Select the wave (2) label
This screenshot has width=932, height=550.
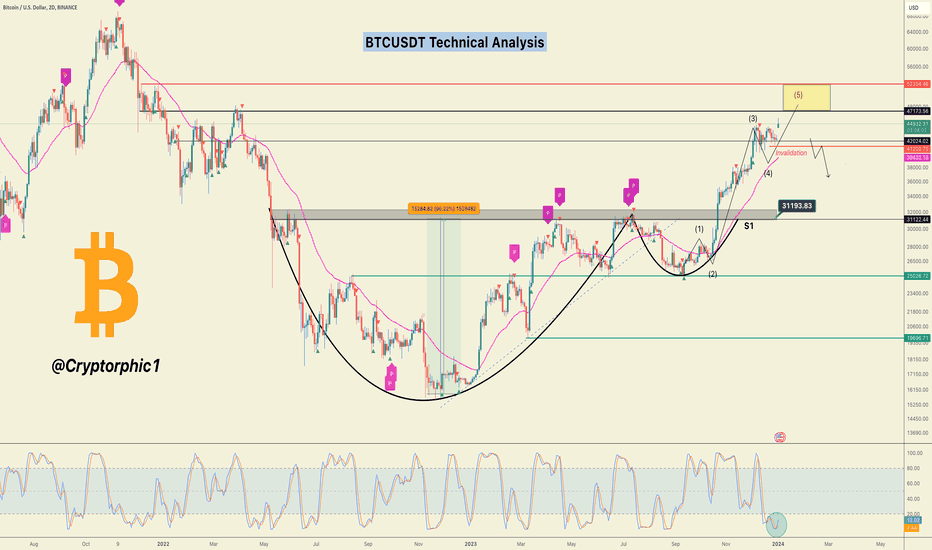coord(713,274)
